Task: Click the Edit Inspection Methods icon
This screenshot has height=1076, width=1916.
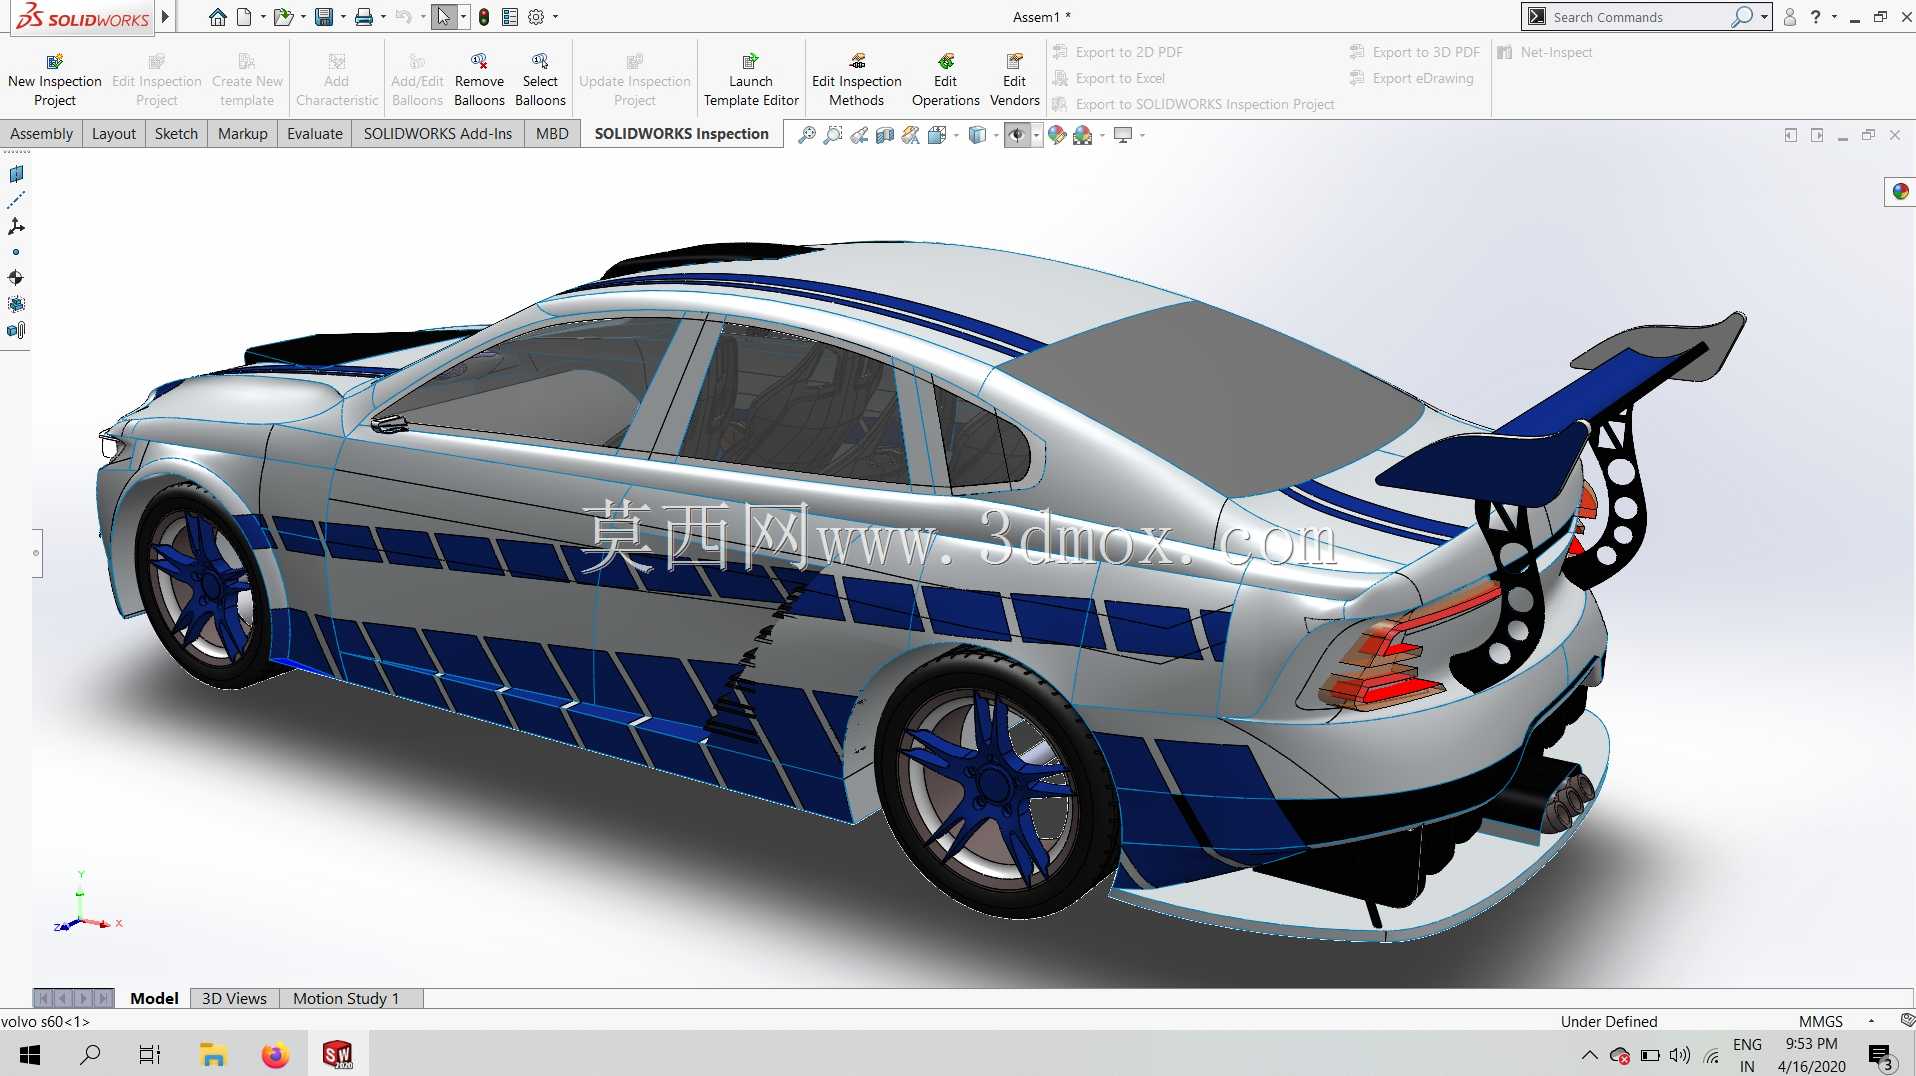Action: coord(857,61)
